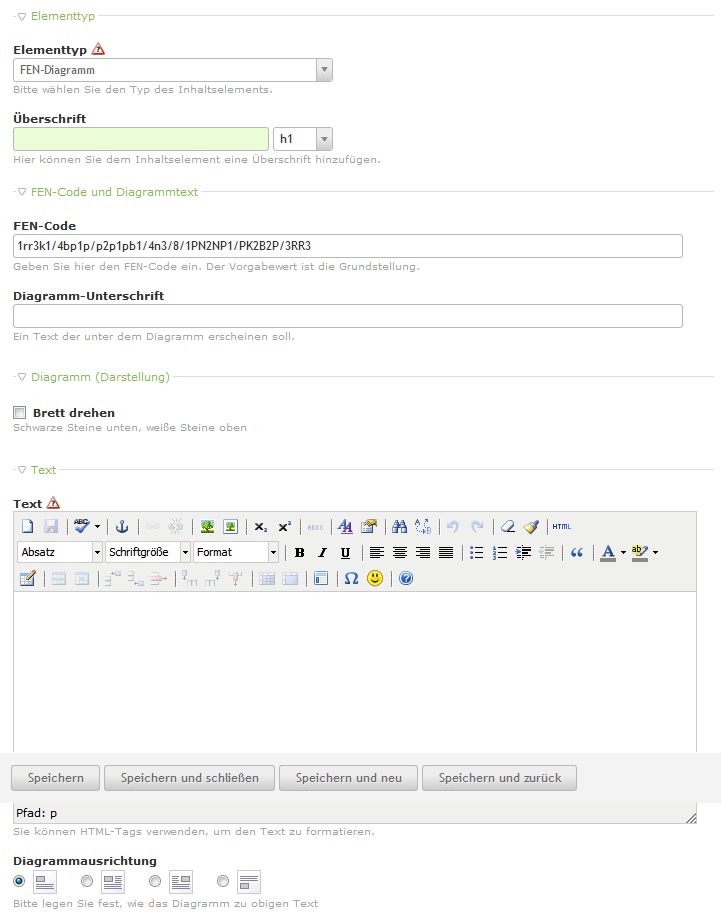Open the Schriftgröße font size dropdown
This screenshot has height=919, width=721.
(148, 552)
